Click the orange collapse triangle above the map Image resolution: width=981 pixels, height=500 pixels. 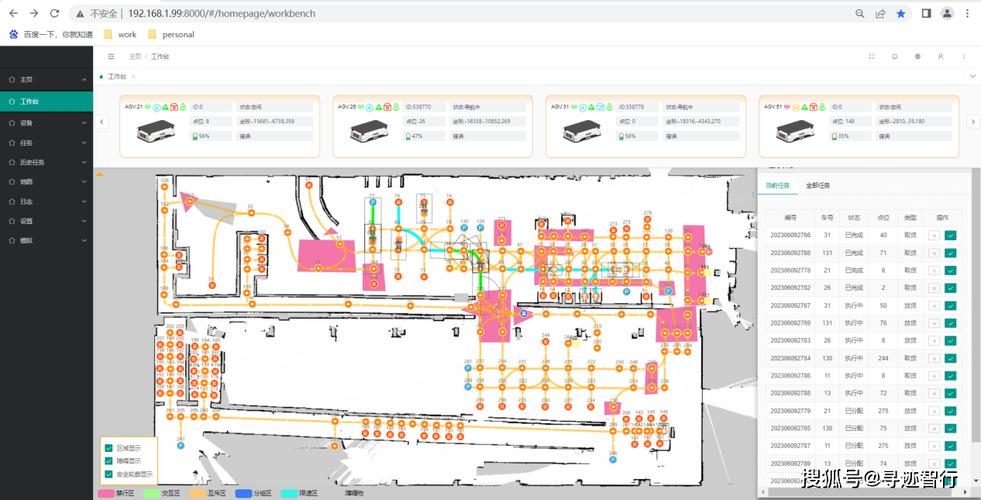tap(99, 173)
